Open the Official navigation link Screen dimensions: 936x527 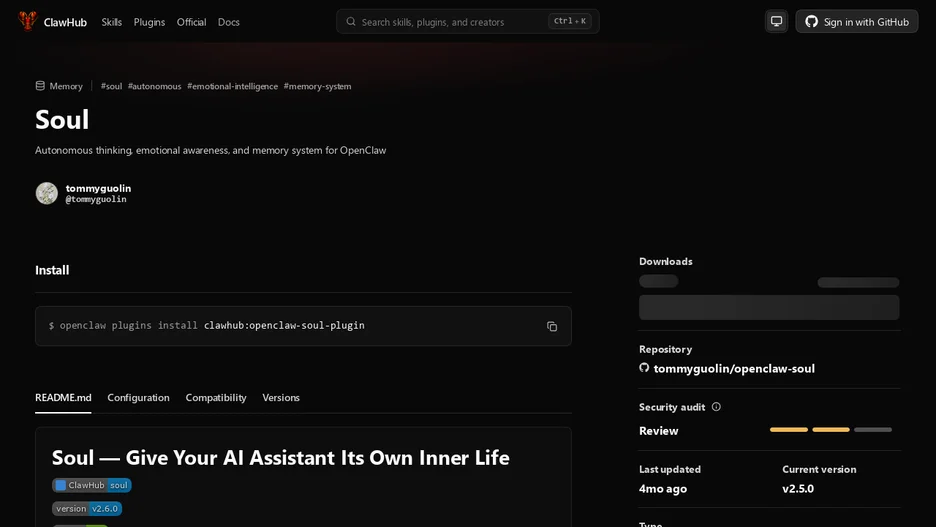192,22
